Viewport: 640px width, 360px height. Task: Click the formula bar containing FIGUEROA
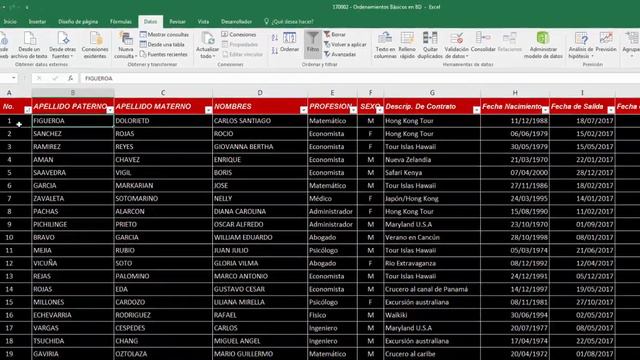pyautogui.click(x=359, y=78)
